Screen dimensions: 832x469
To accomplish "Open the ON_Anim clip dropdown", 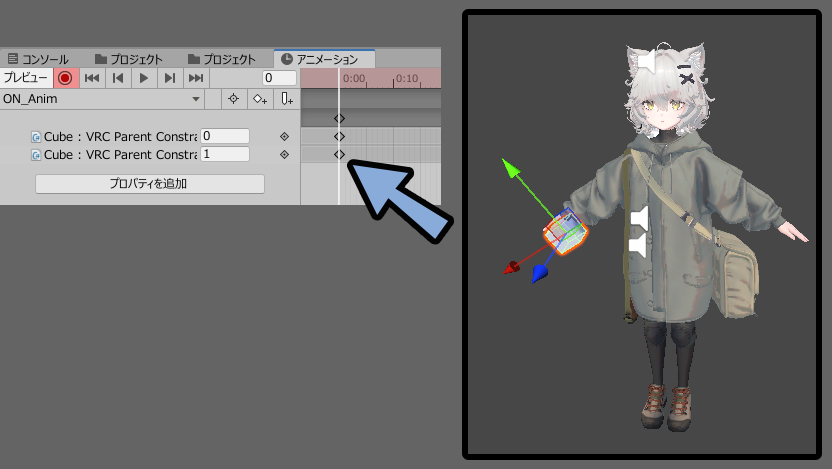I will point(102,99).
